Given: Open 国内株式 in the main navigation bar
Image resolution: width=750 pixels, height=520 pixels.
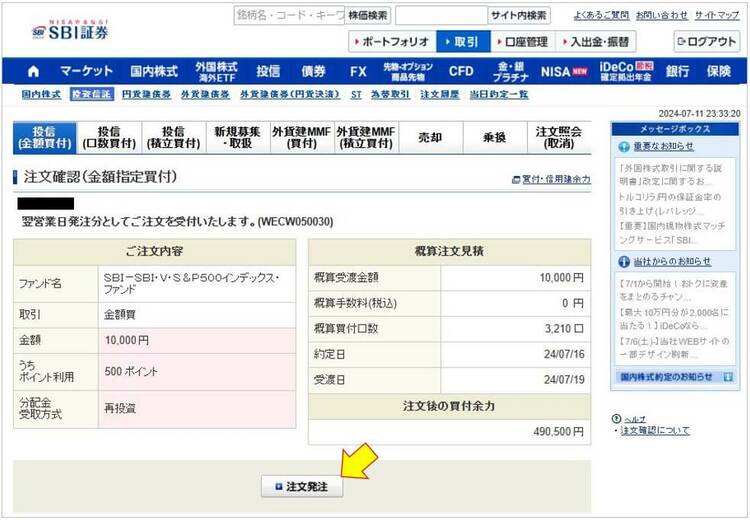Looking at the screenshot, I should [154, 71].
